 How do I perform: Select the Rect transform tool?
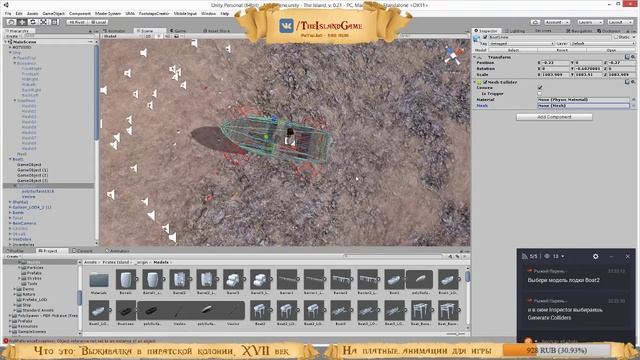pos(54,22)
